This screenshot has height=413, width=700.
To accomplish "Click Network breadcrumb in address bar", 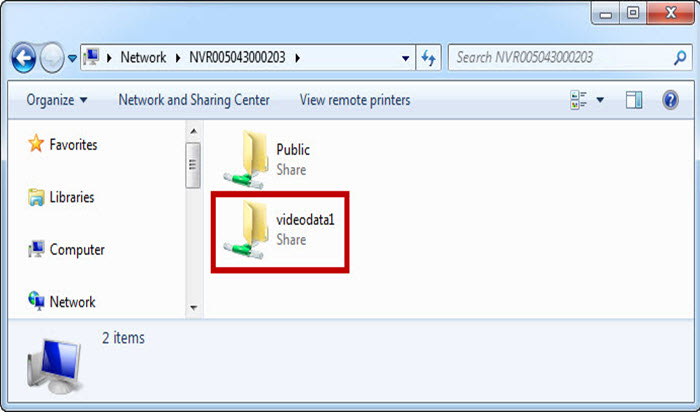I will (143, 57).
